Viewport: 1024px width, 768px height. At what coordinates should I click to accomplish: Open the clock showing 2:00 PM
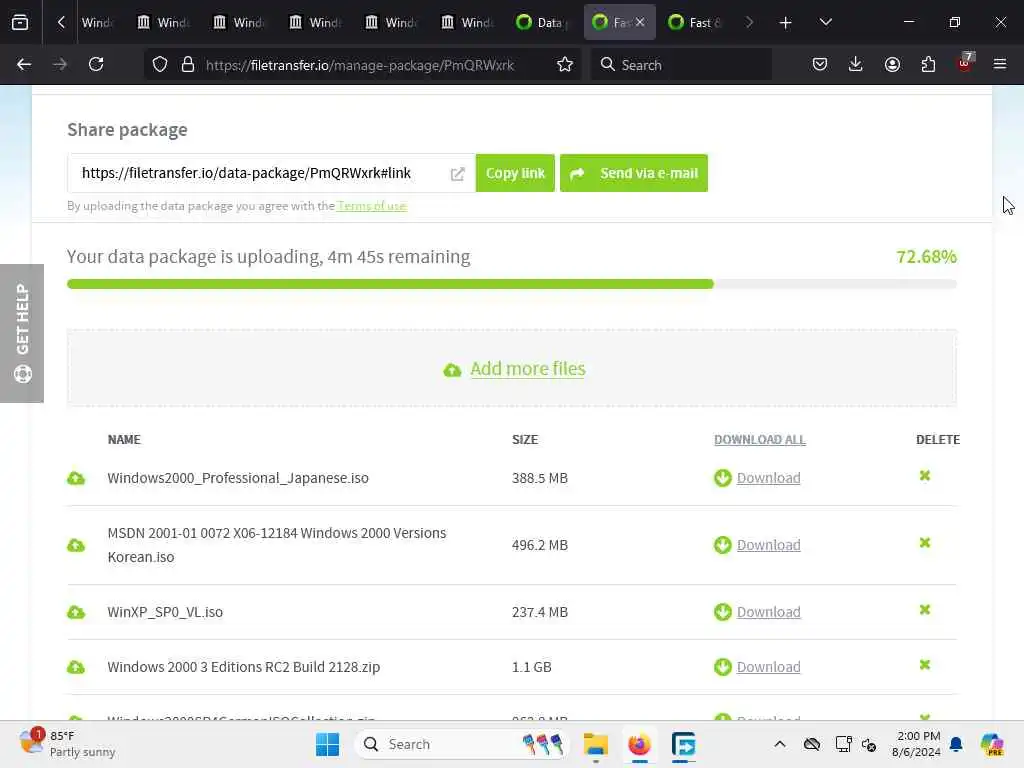pyautogui.click(x=916, y=744)
